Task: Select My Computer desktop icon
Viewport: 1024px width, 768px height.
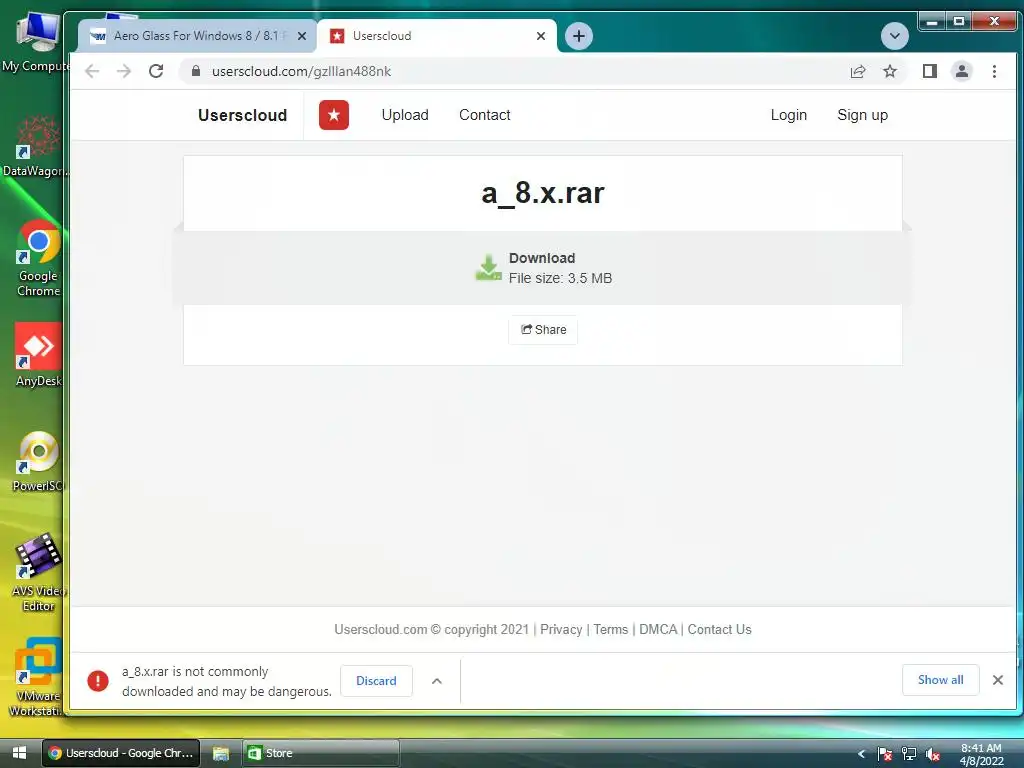Action: [36, 41]
